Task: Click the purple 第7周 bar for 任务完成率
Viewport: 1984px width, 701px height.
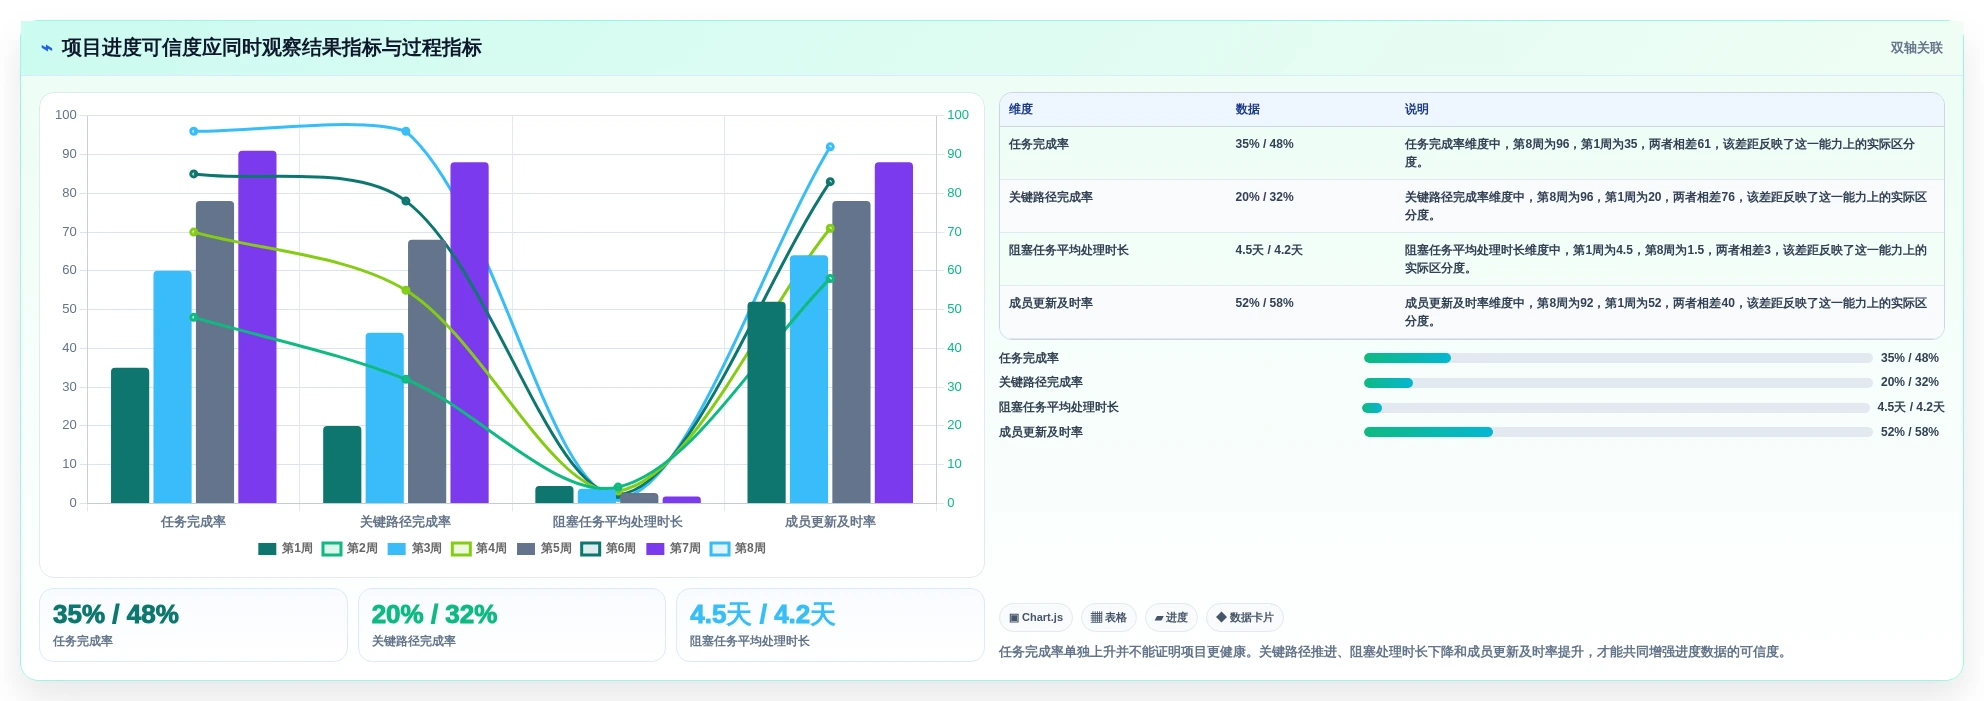Action: 257,327
